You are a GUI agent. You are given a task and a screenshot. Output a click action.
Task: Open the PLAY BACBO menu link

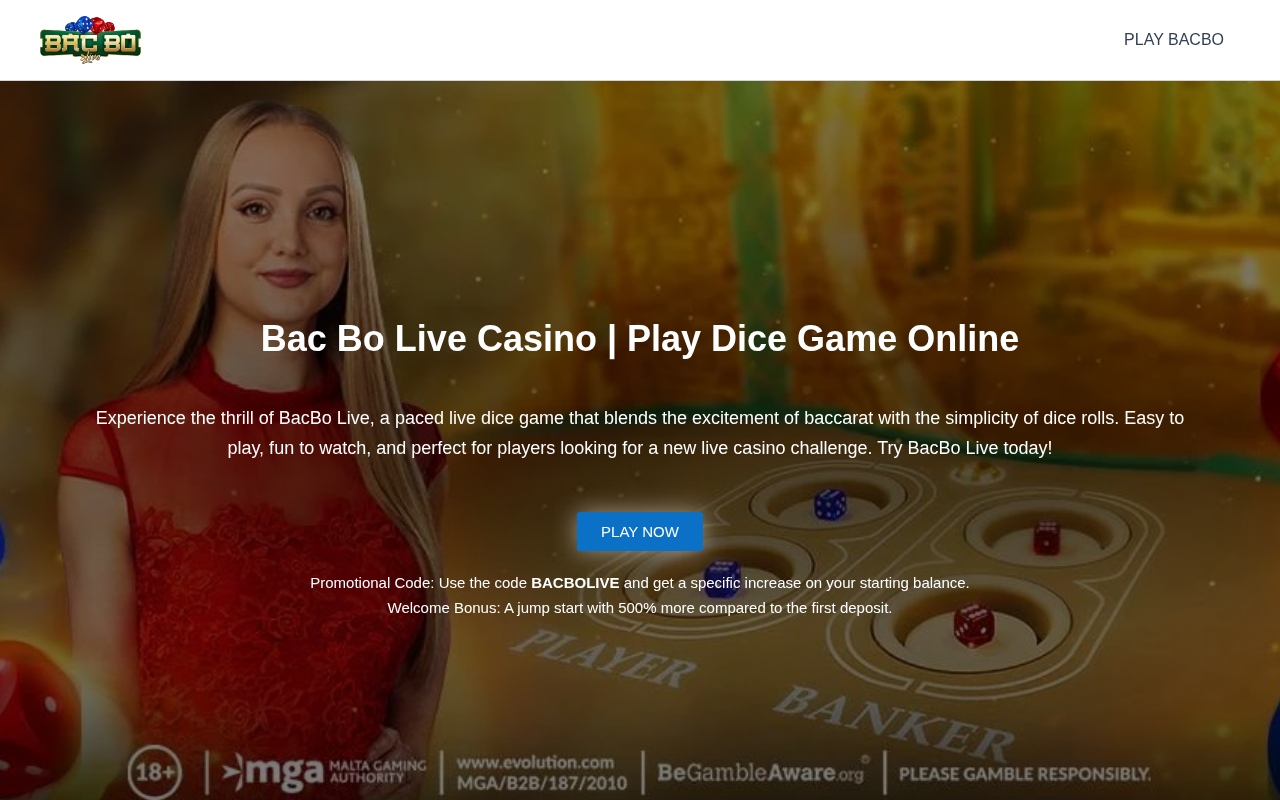(1173, 40)
